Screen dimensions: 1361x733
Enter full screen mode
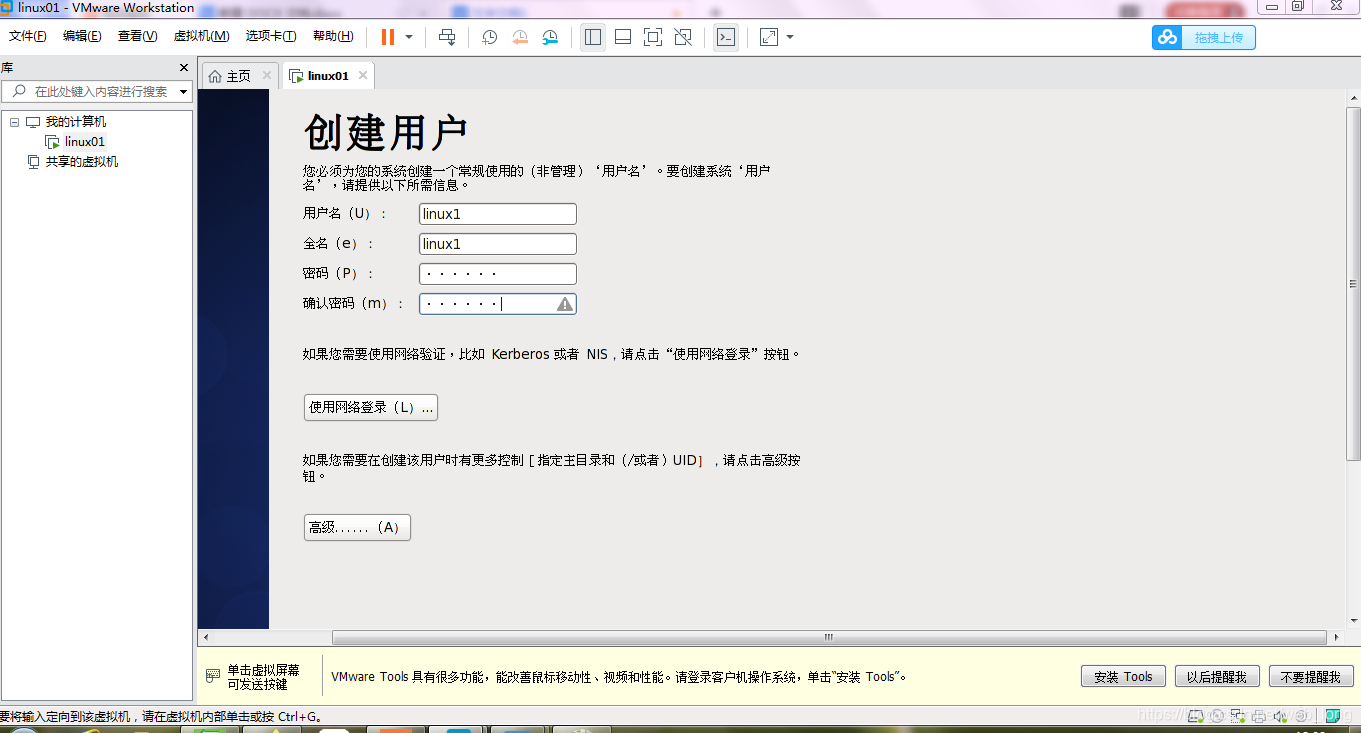coord(652,36)
